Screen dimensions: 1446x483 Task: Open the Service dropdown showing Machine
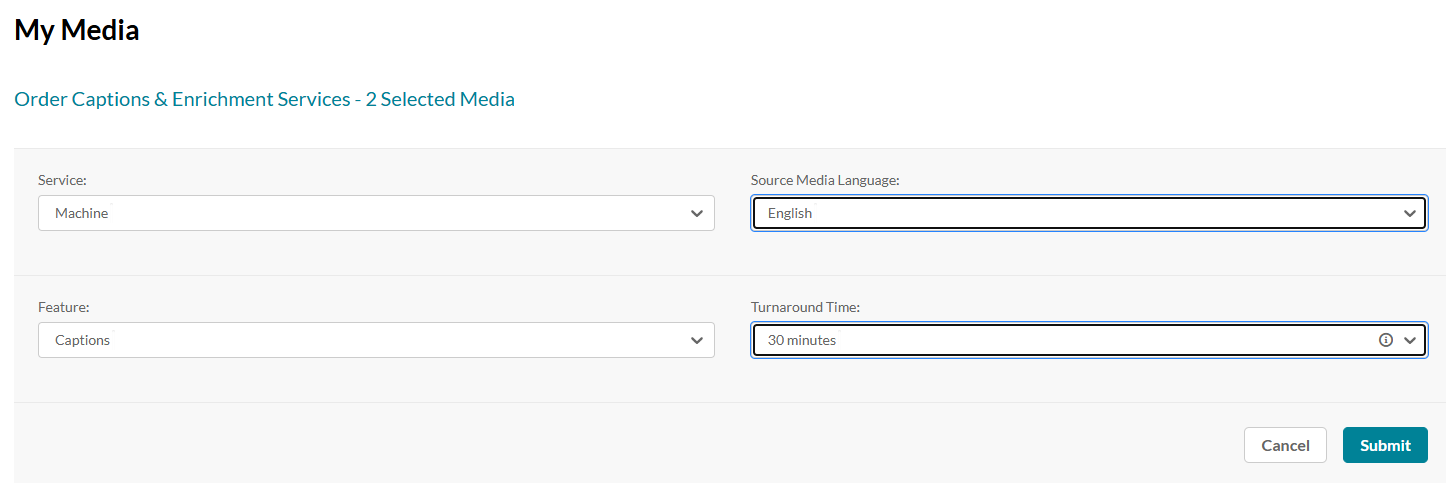coord(376,213)
